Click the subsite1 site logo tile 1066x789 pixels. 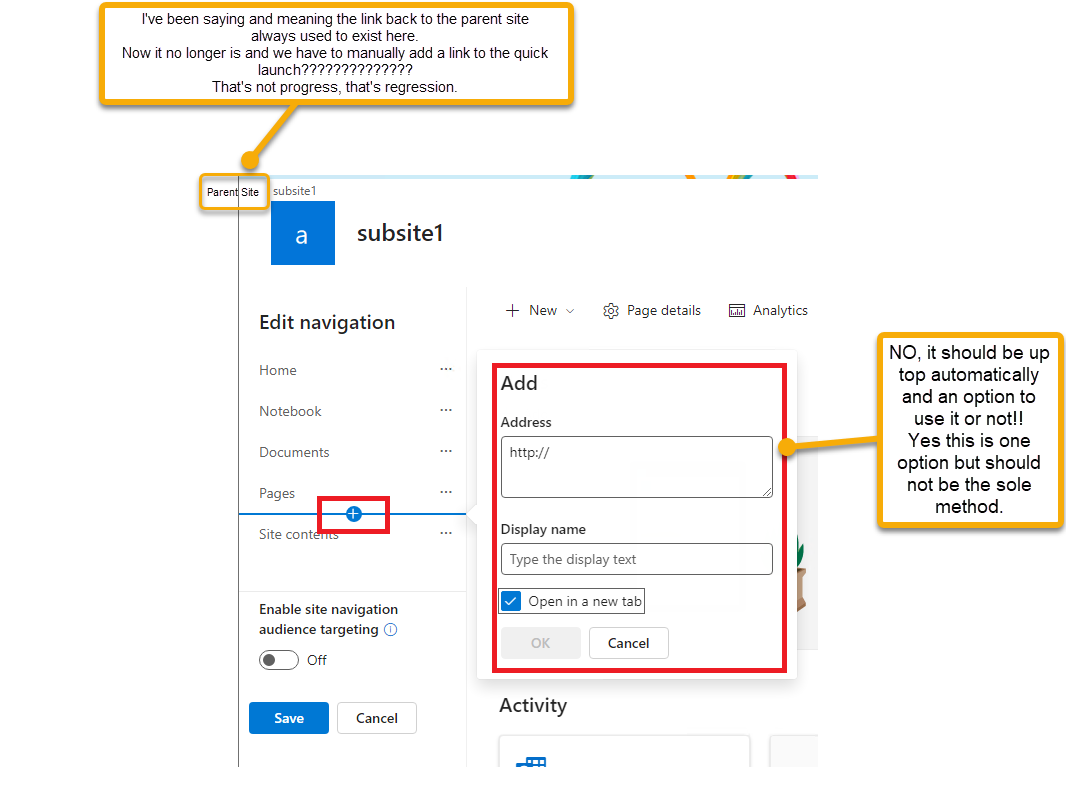tap(303, 233)
